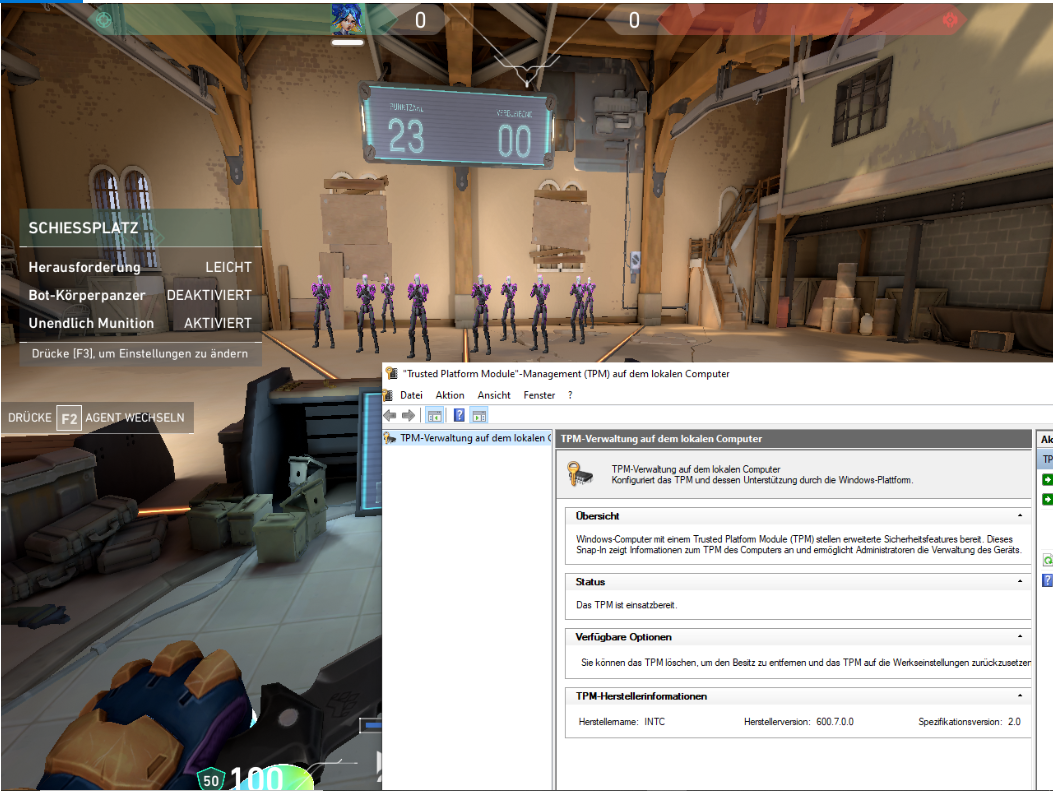The height and width of the screenshot is (791, 1054).
Task: Click the Bot-Körperpanzer value DEAKTIVIERT
Action: [209, 296]
